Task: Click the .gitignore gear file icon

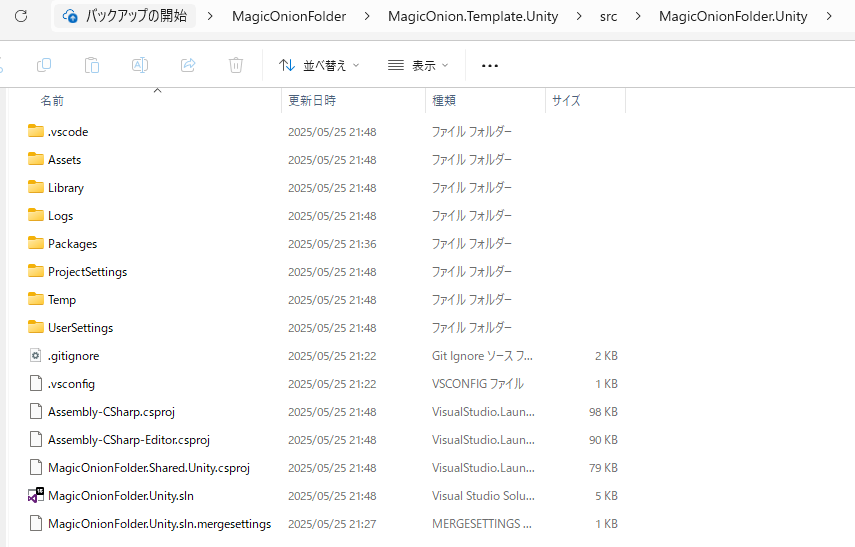Action: [x=35, y=356]
